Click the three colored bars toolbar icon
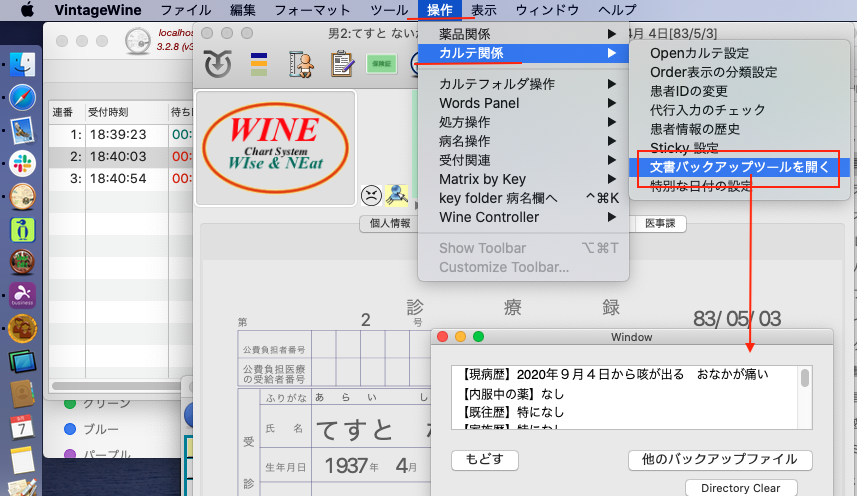The width and height of the screenshot is (857, 496). coord(258,65)
